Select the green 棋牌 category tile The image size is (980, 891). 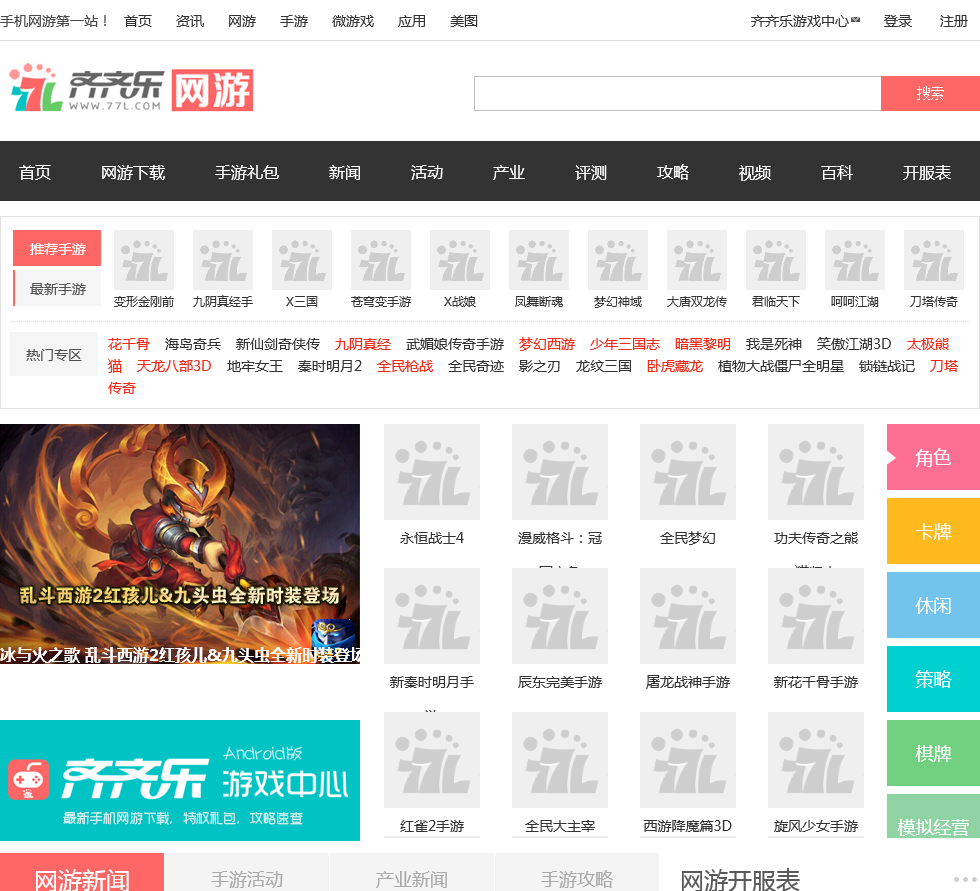[x=933, y=753]
